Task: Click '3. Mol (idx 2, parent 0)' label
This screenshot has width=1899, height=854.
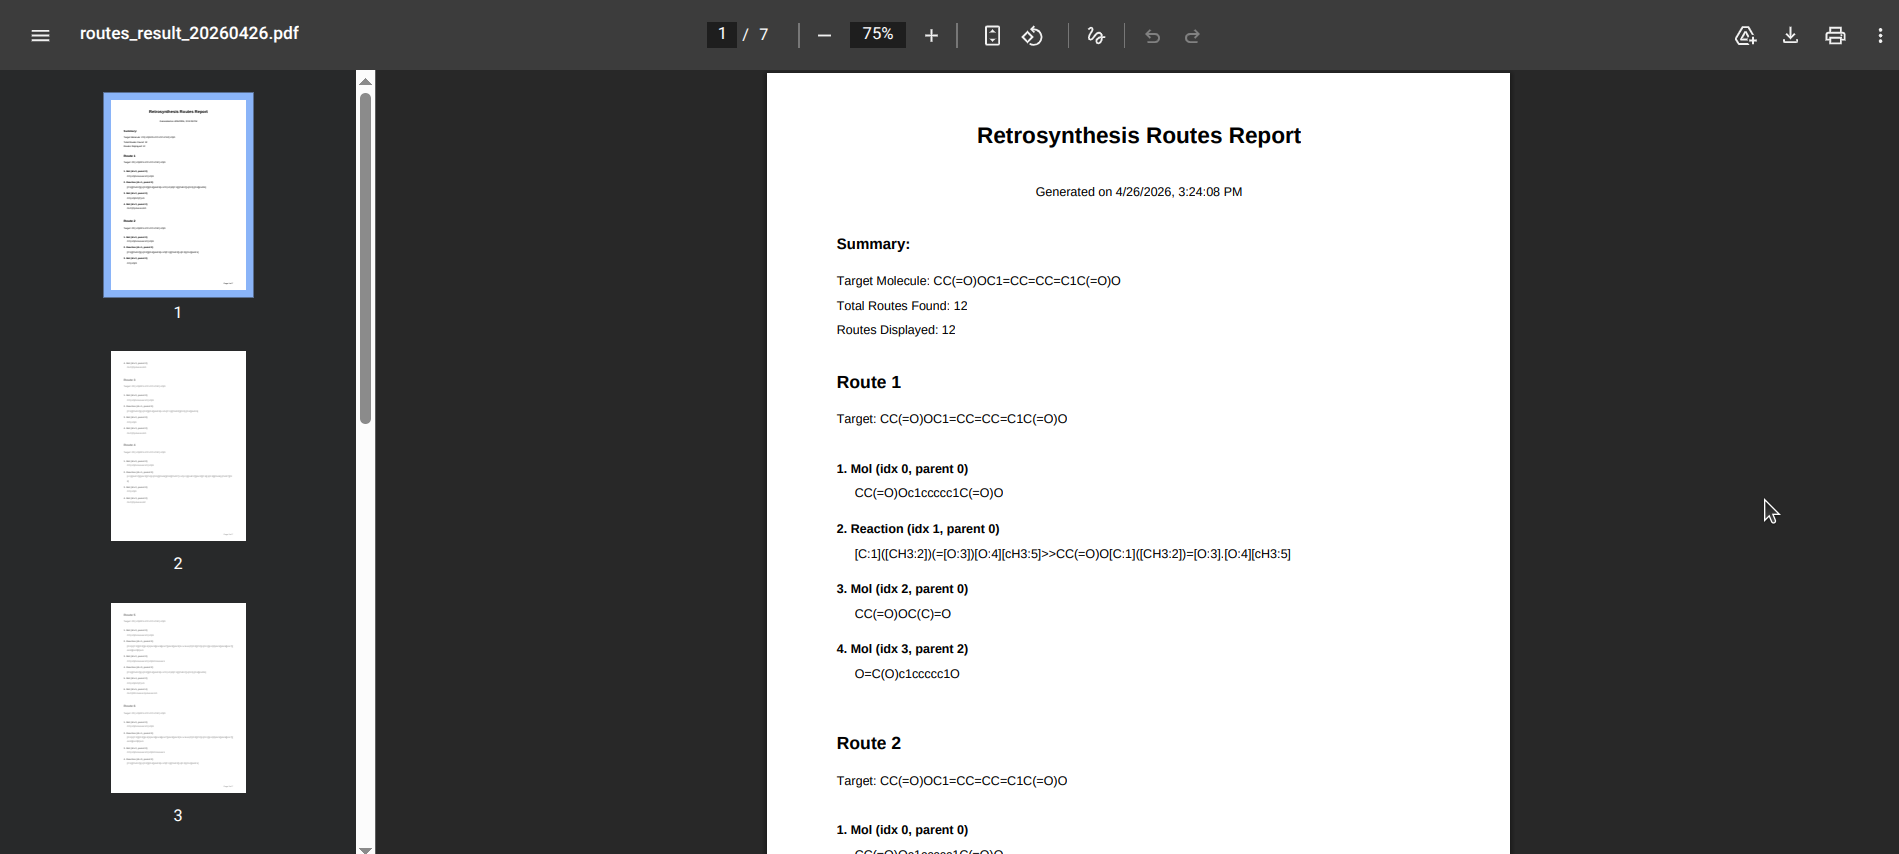Action: 902,589
